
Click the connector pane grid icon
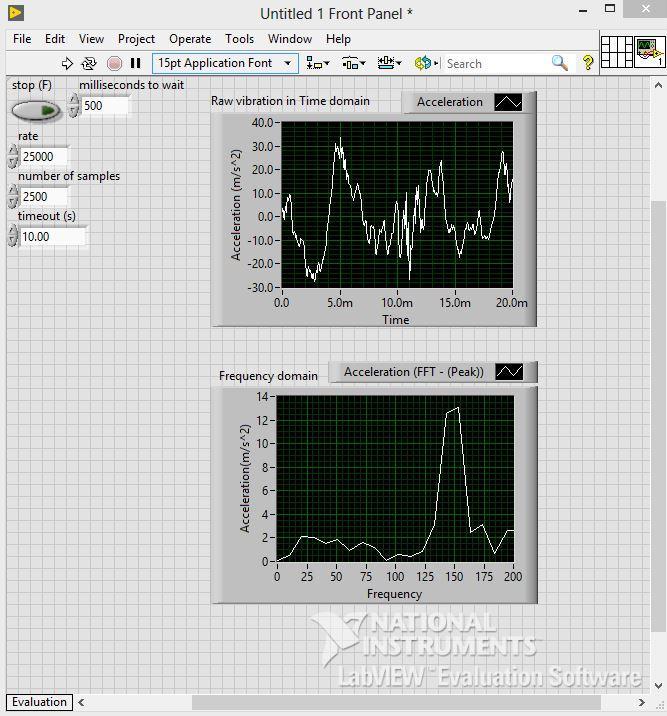coord(617,52)
